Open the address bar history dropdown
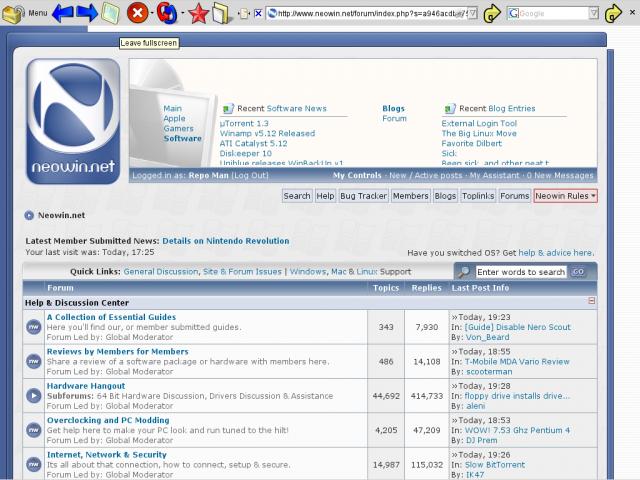Image resolution: width=640 pixels, height=480 pixels. 472,13
